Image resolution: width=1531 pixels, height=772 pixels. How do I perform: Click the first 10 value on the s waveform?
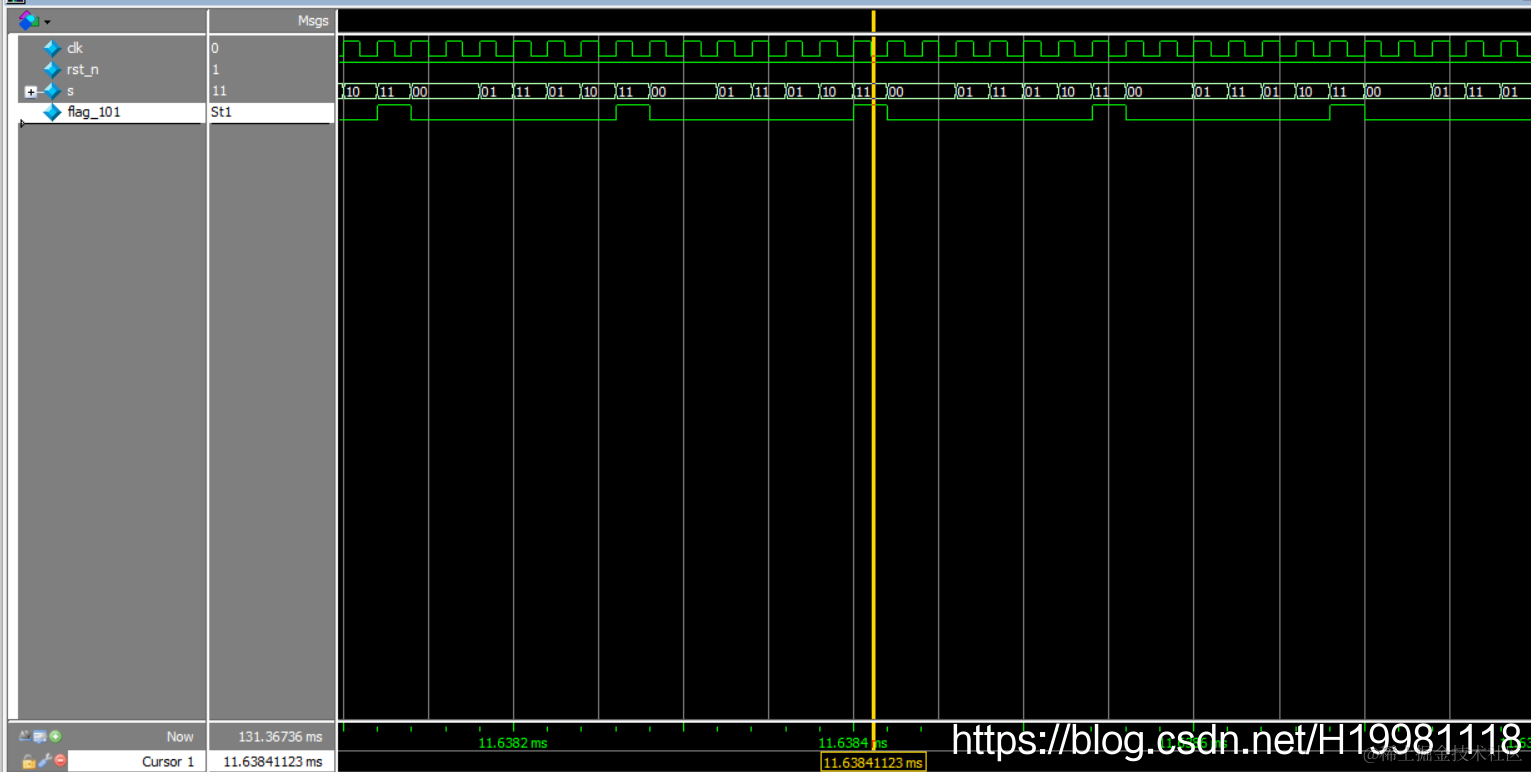point(352,91)
